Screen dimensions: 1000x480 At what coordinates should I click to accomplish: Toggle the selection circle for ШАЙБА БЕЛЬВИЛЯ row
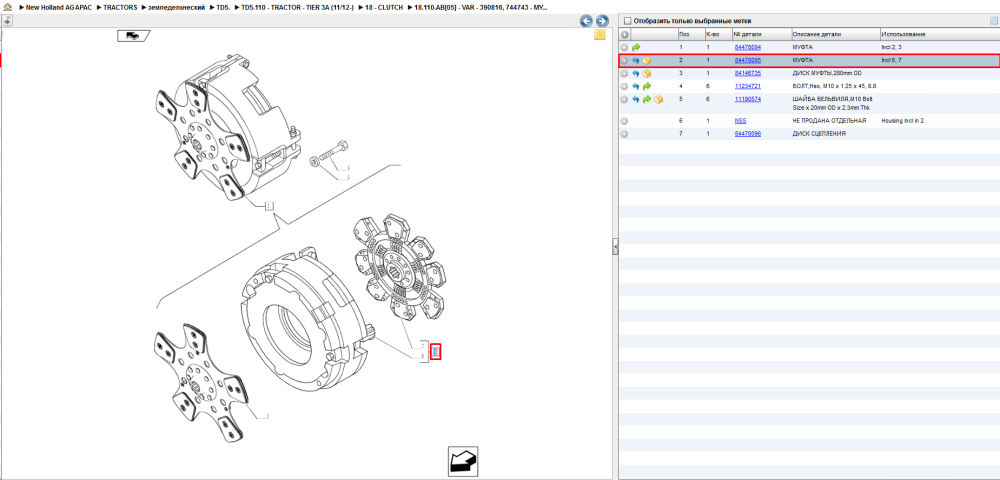pos(624,99)
